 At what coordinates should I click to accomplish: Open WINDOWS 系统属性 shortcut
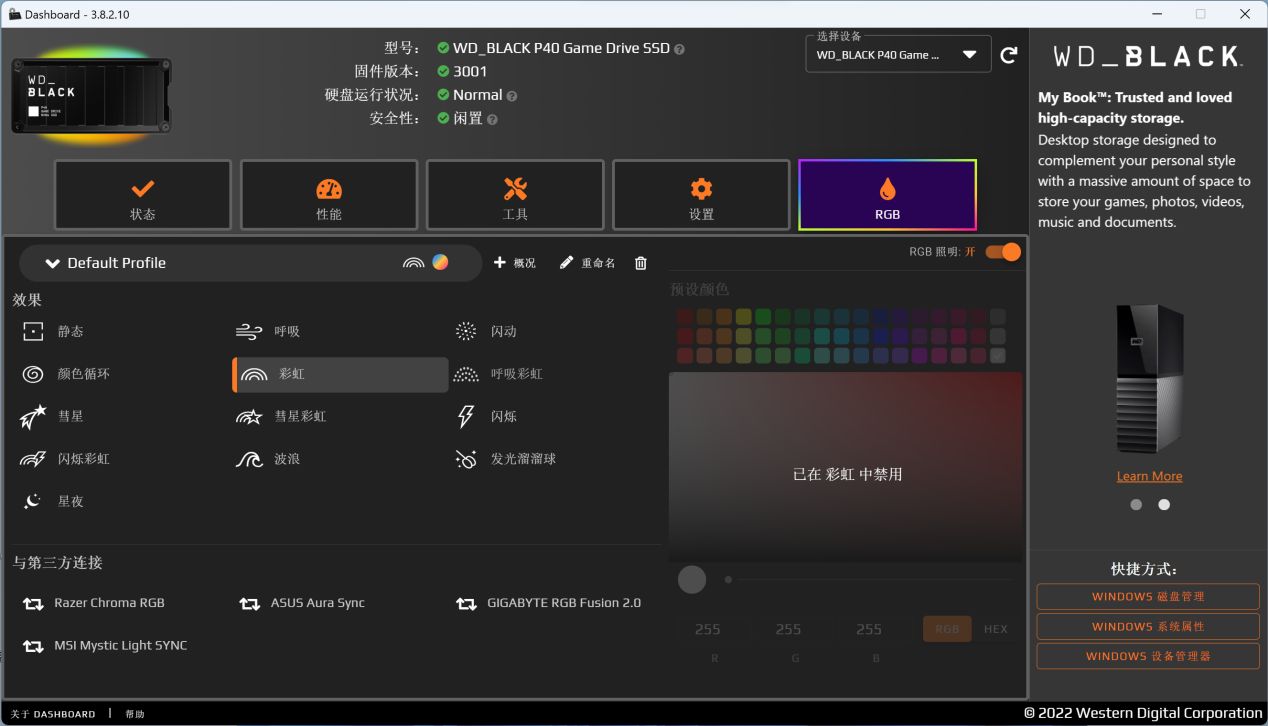1148,627
